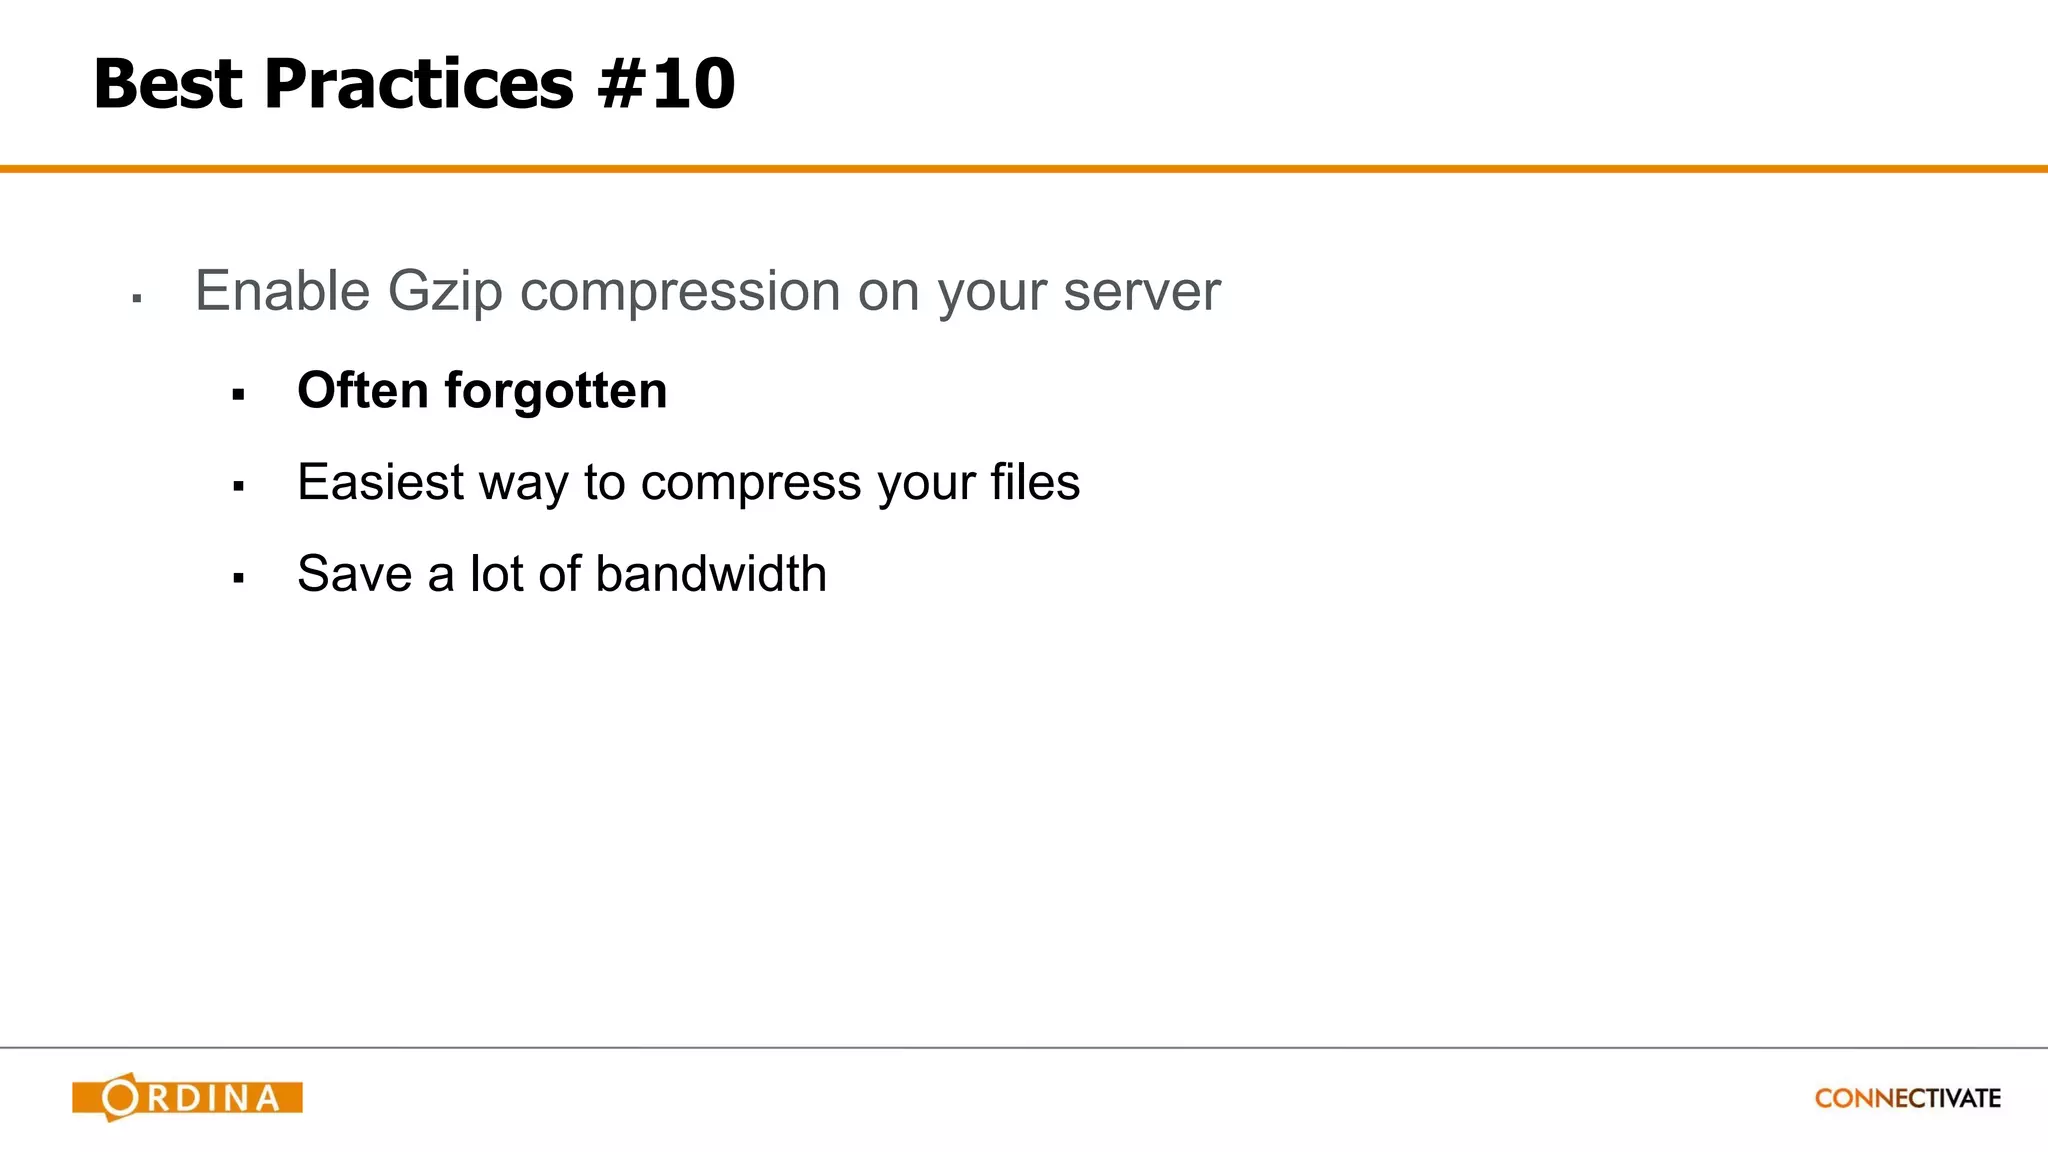The width and height of the screenshot is (2048, 1152).
Task: Click the word Gzip in the heading
Action: (x=444, y=292)
